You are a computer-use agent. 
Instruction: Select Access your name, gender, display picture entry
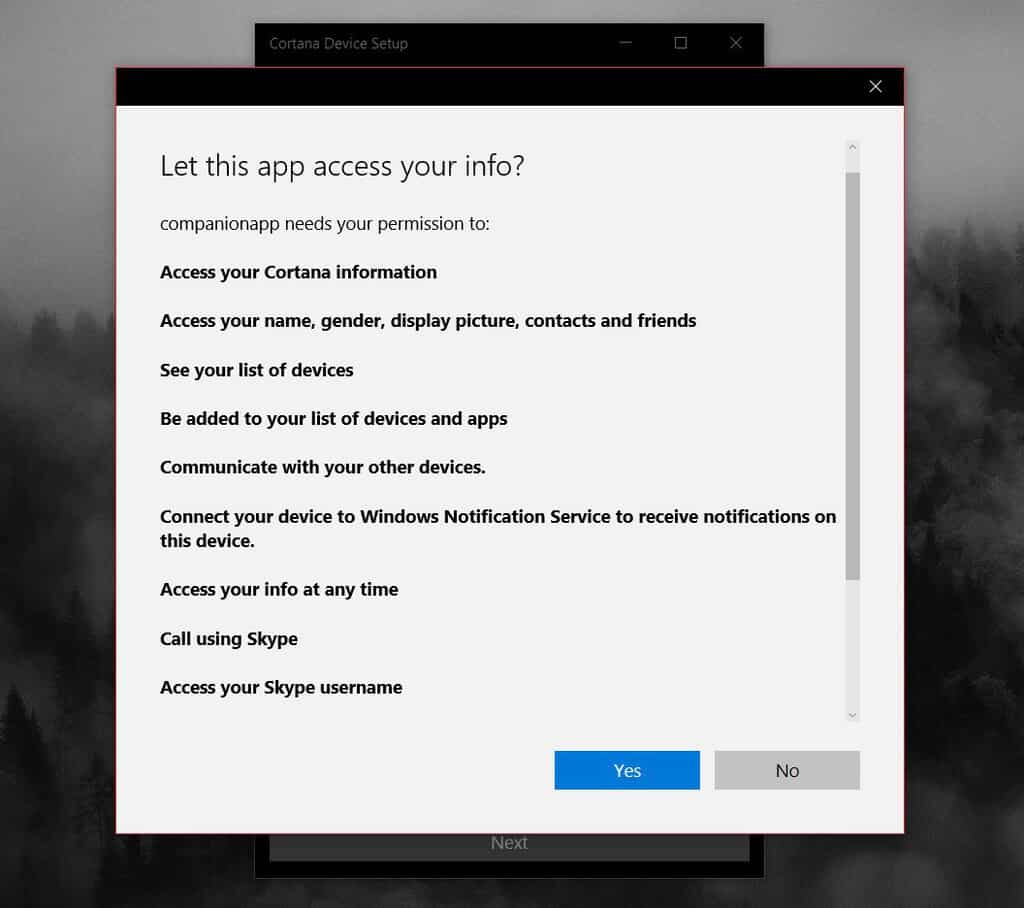click(428, 321)
